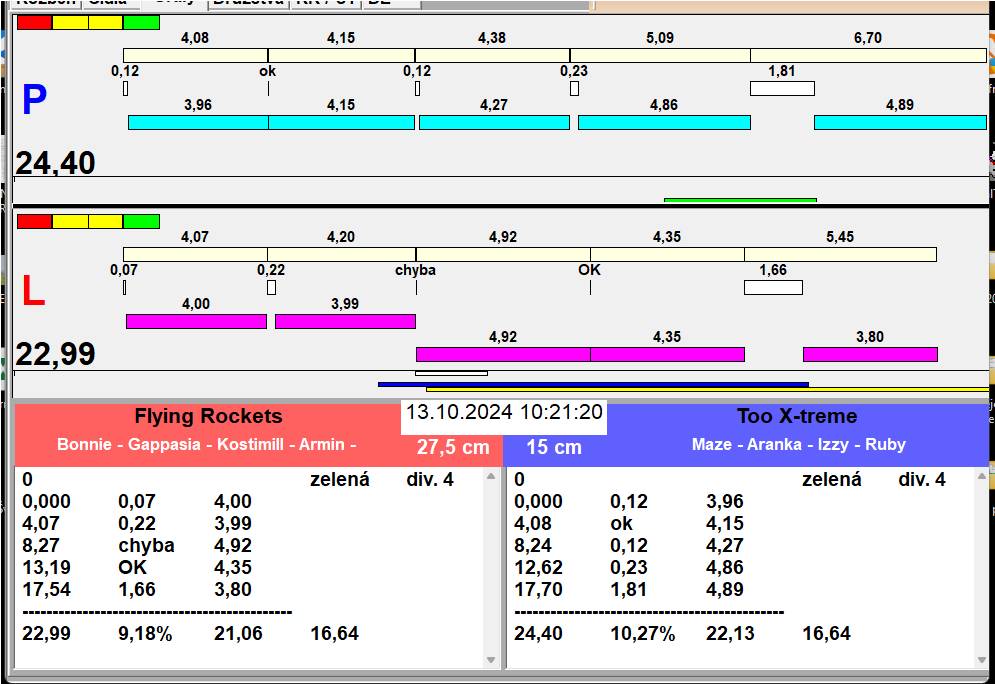Screen dimensions: 995x684
Task: Click the large 22,99 total time
Action: coord(55,354)
